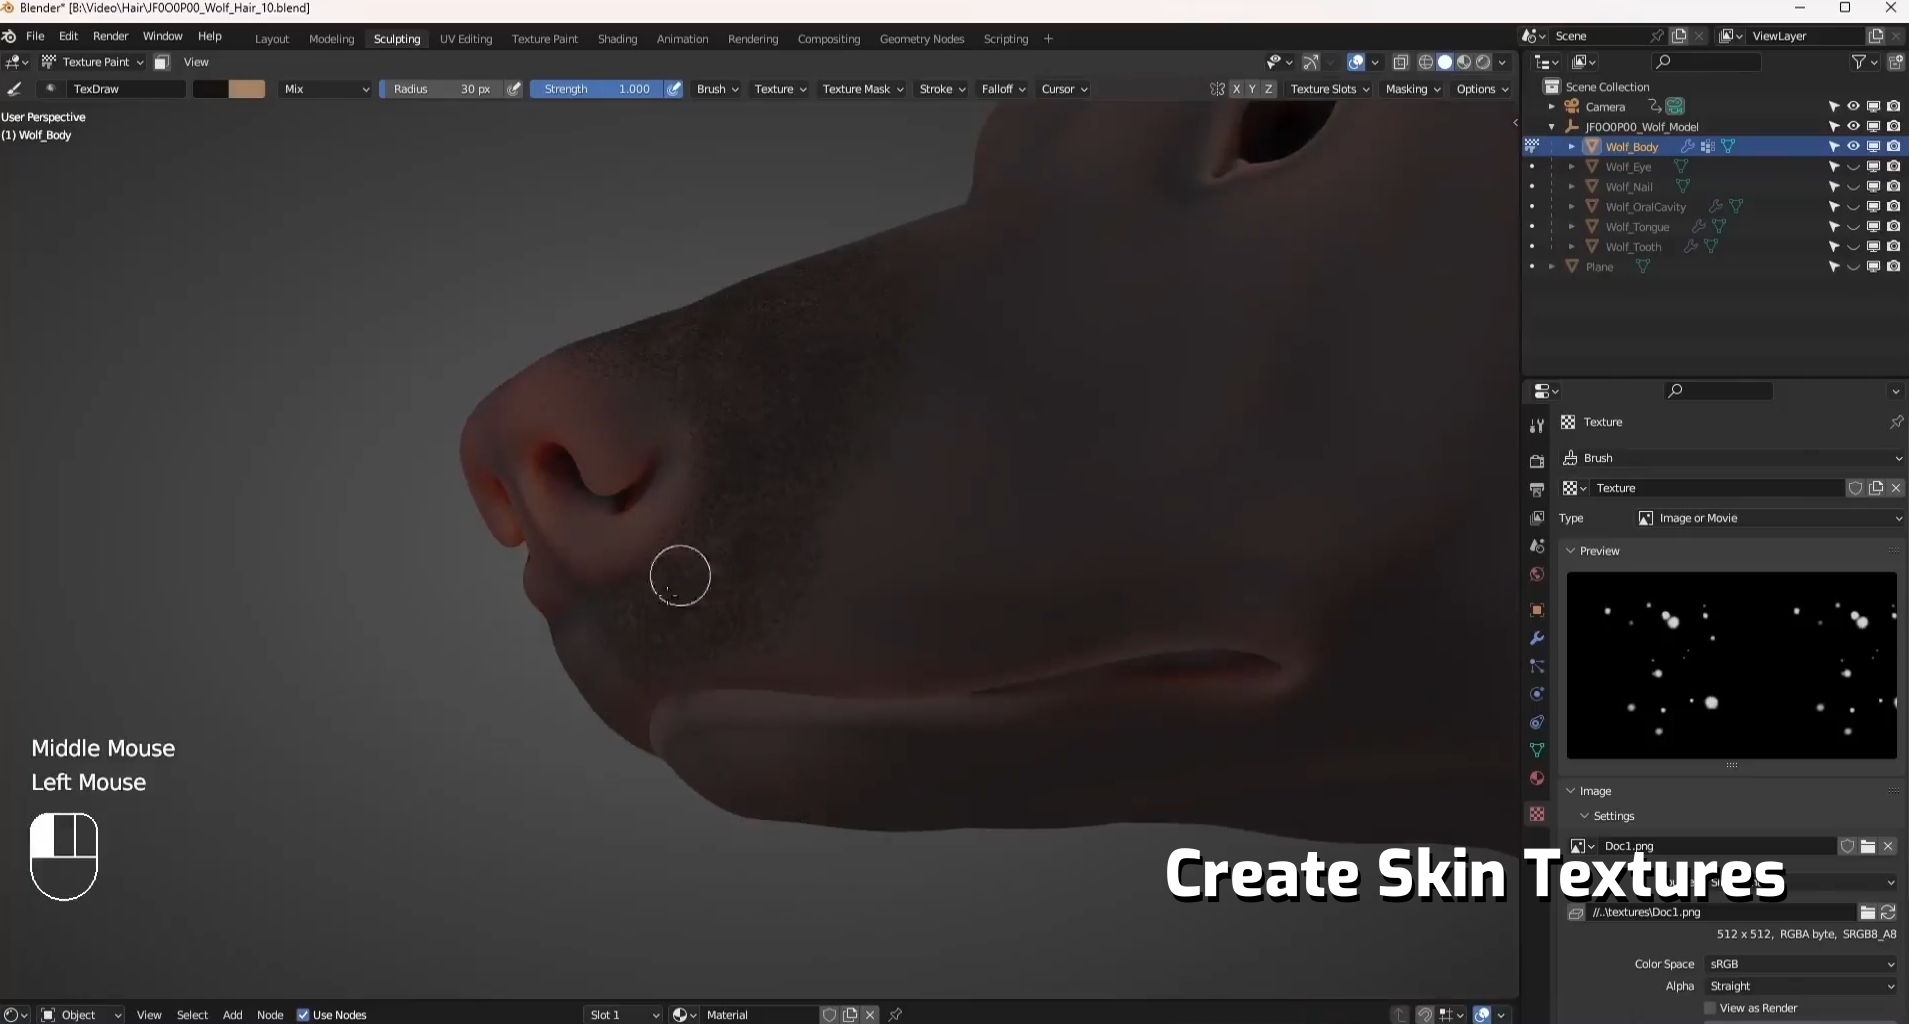
Task: Open the Texture Slots popover
Action: click(1329, 89)
